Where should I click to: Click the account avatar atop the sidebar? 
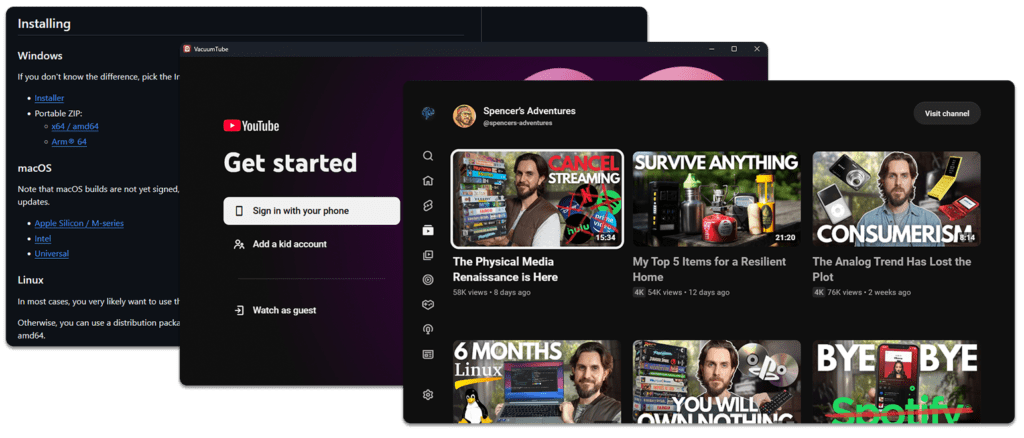[428, 113]
